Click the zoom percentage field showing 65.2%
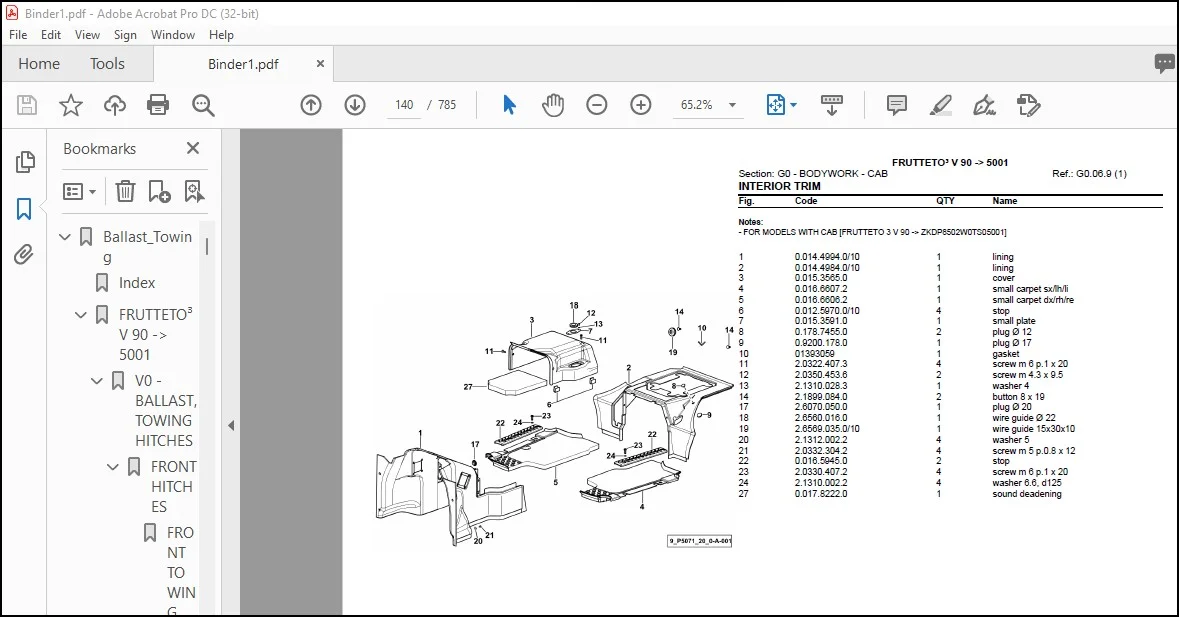The image size is (1179, 617). point(696,105)
